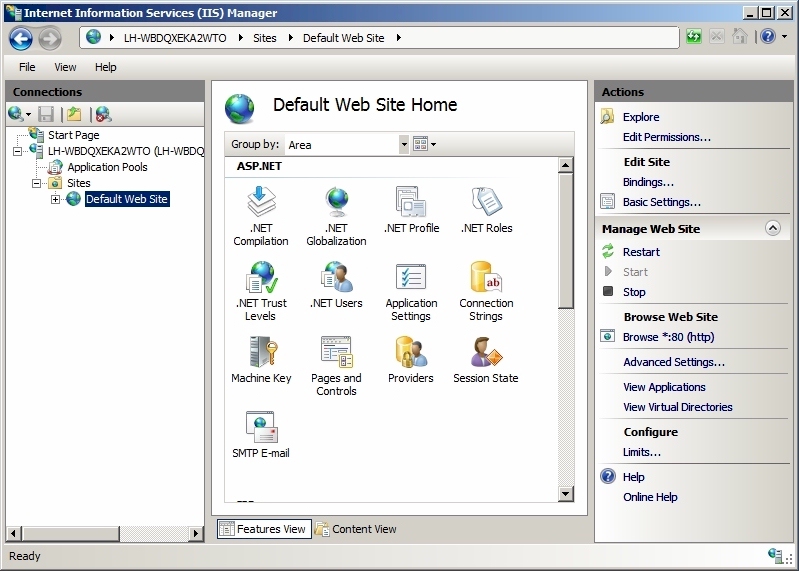
Task: Open the Help menu
Action: pos(105,67)
